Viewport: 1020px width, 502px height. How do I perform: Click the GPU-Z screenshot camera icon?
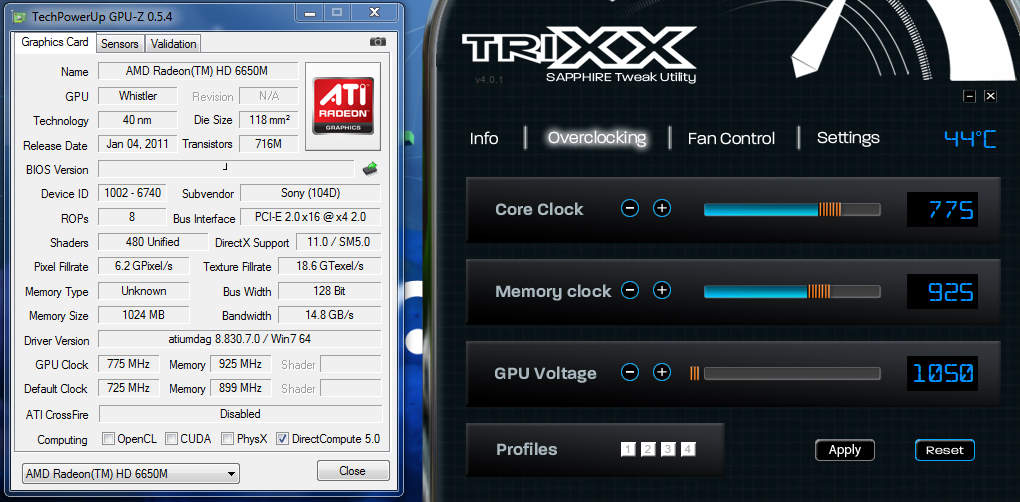click(377, 42)
